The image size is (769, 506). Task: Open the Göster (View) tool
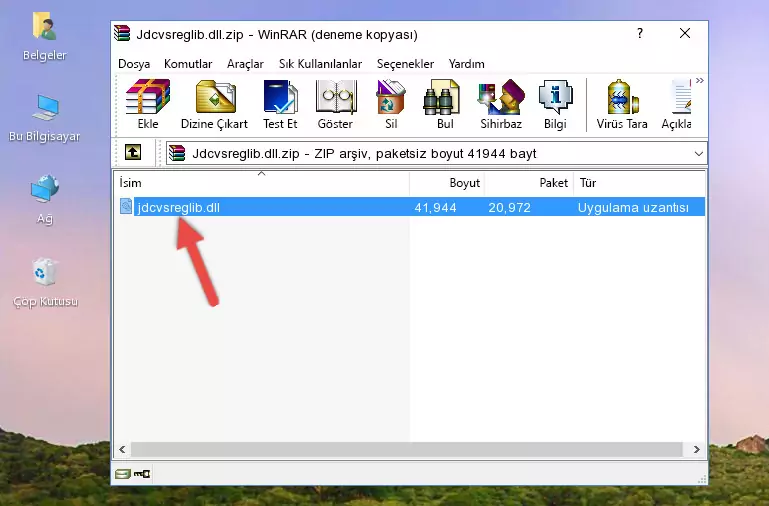click(335, 104)
